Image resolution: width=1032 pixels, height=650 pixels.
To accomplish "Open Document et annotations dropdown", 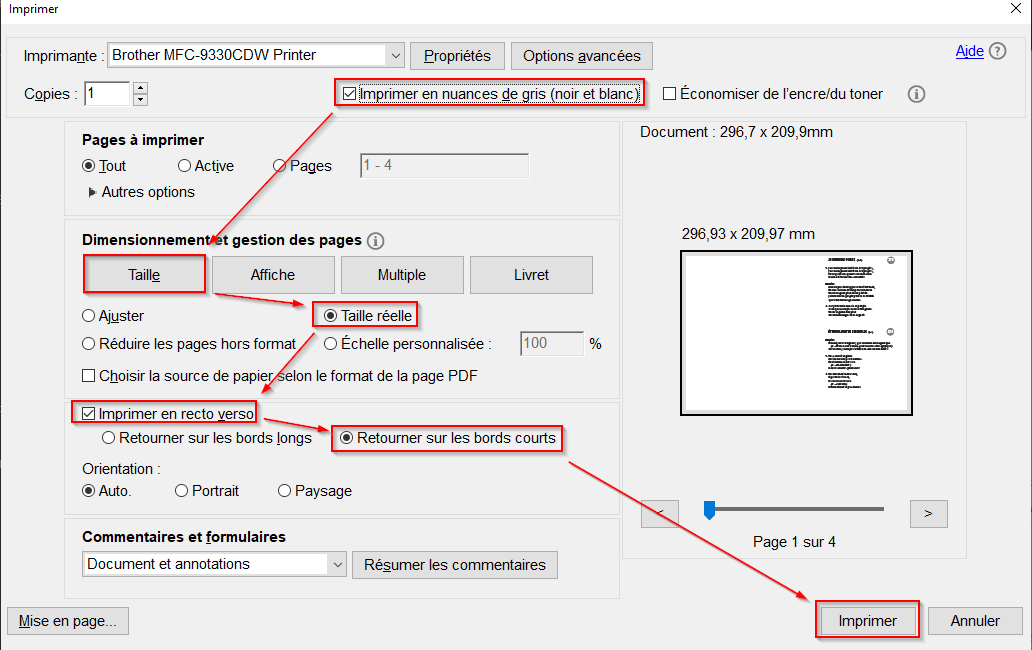I will [x=336, y=564].
